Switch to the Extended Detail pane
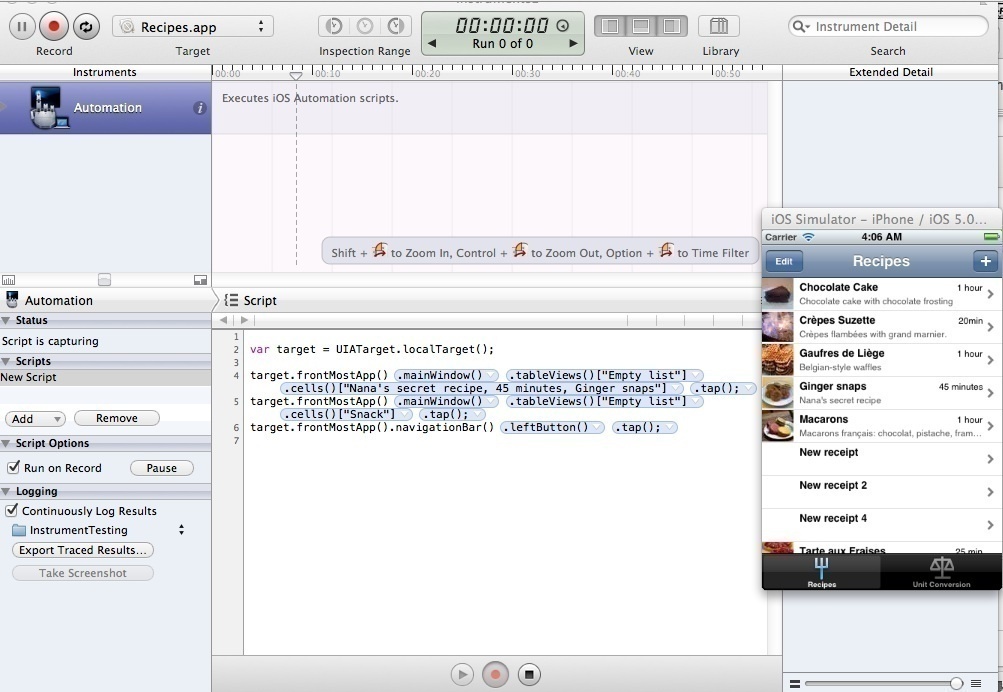The width and height of the screenshot is (1003, 692). (x=889, y=71)
